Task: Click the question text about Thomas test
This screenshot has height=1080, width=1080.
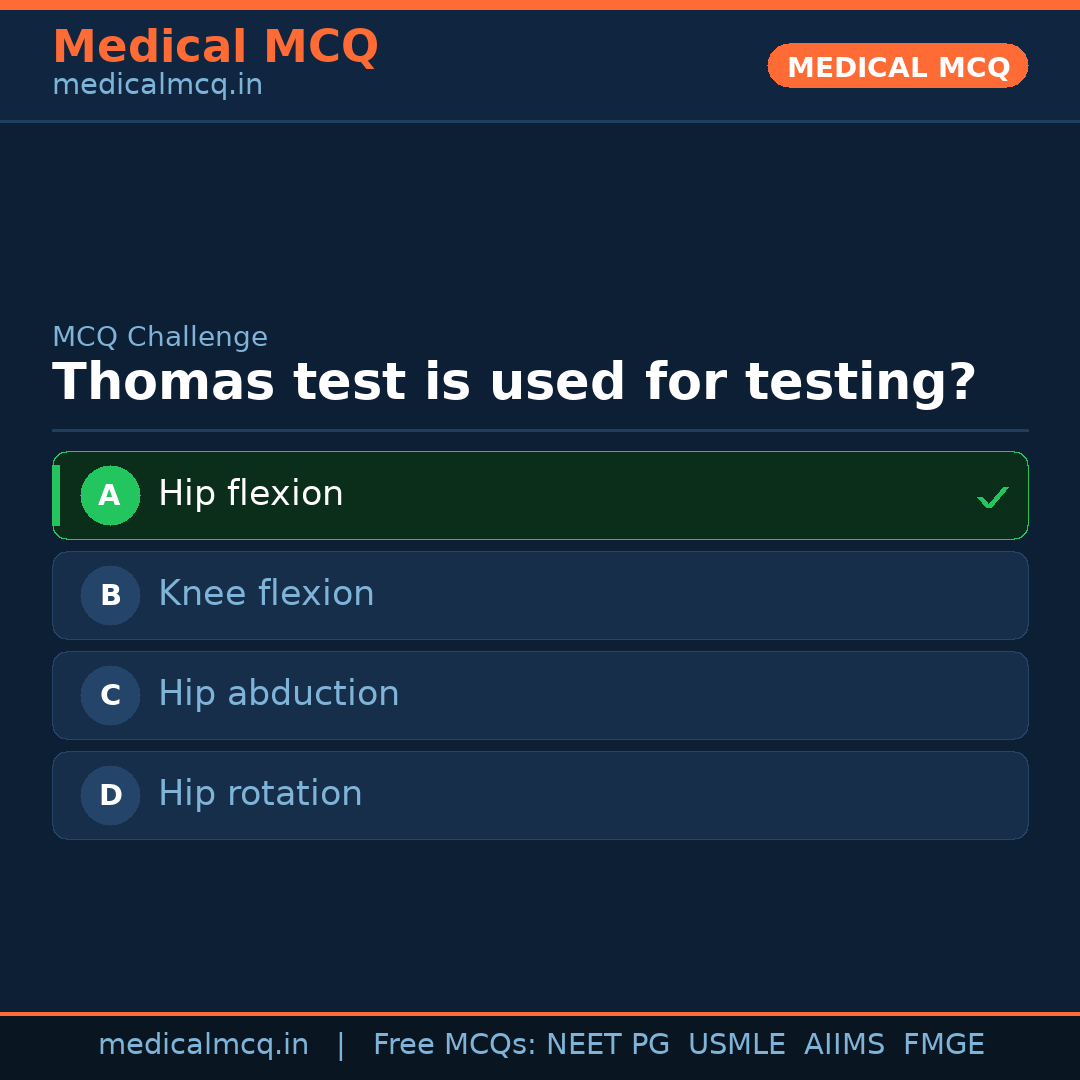Action: point(516,381)
